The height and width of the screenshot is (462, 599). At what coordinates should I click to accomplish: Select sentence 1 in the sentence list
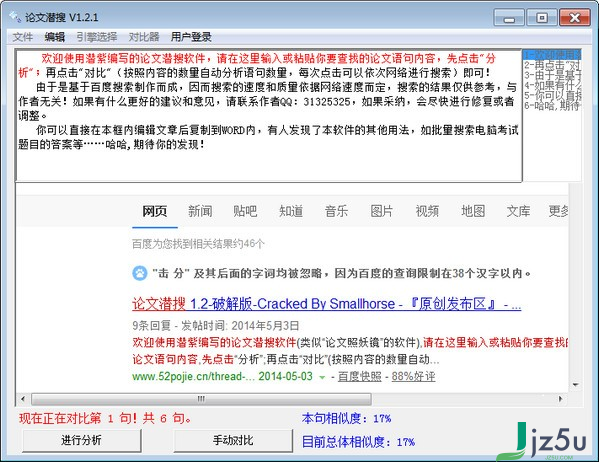click(x=552, y=54)
